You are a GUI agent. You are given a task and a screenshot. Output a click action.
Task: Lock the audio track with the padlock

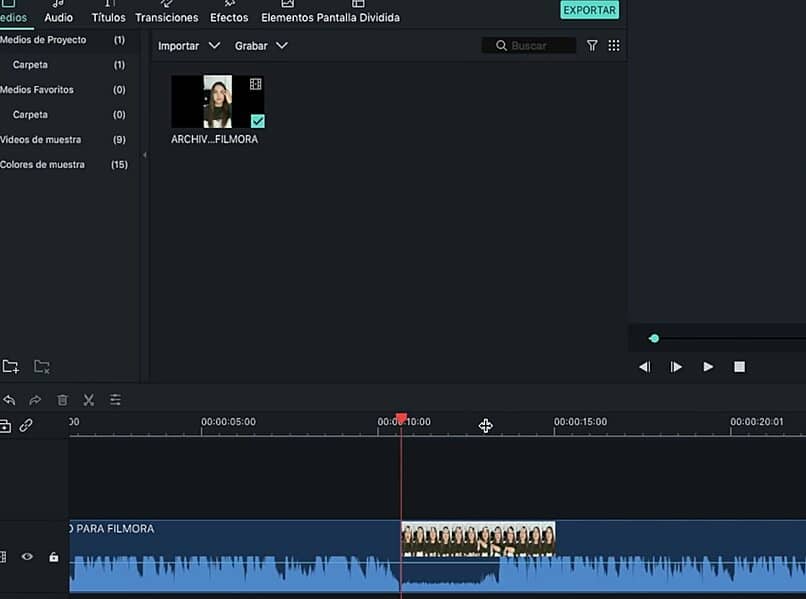(x=55, y=557)
